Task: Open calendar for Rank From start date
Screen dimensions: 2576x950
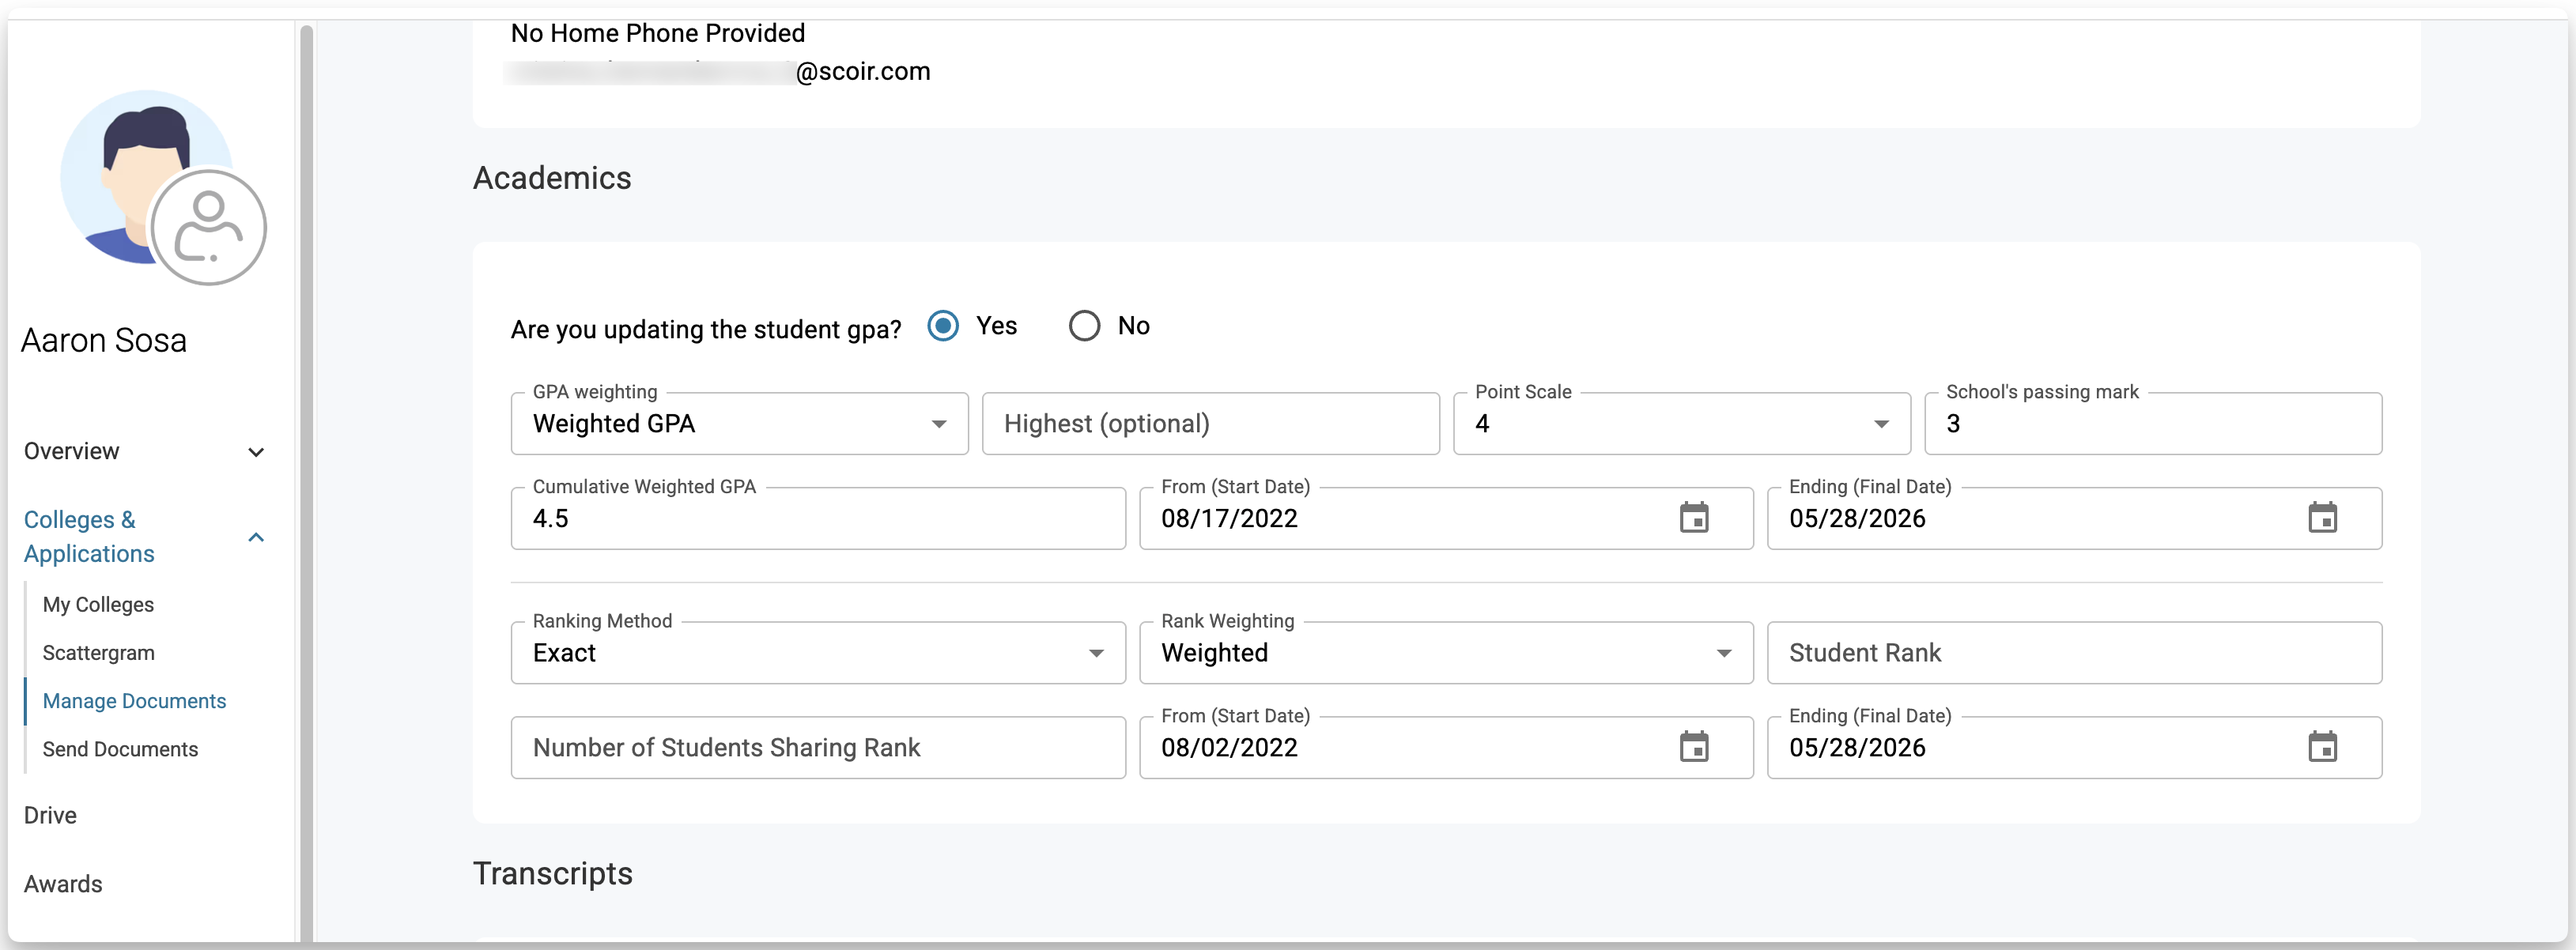Action: tap(1693, 747)
